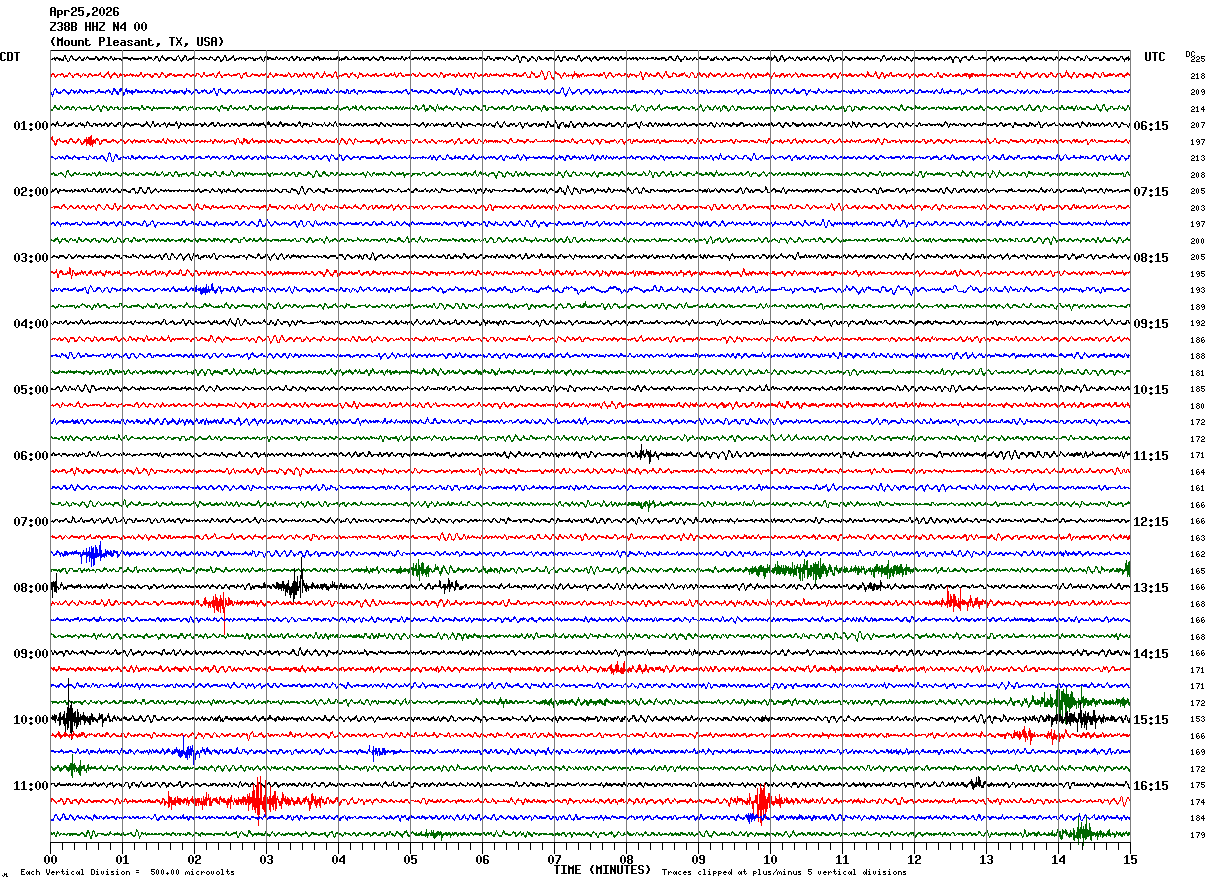
Task: Select the 07:00 CDT row label
Action: [31, 522]
